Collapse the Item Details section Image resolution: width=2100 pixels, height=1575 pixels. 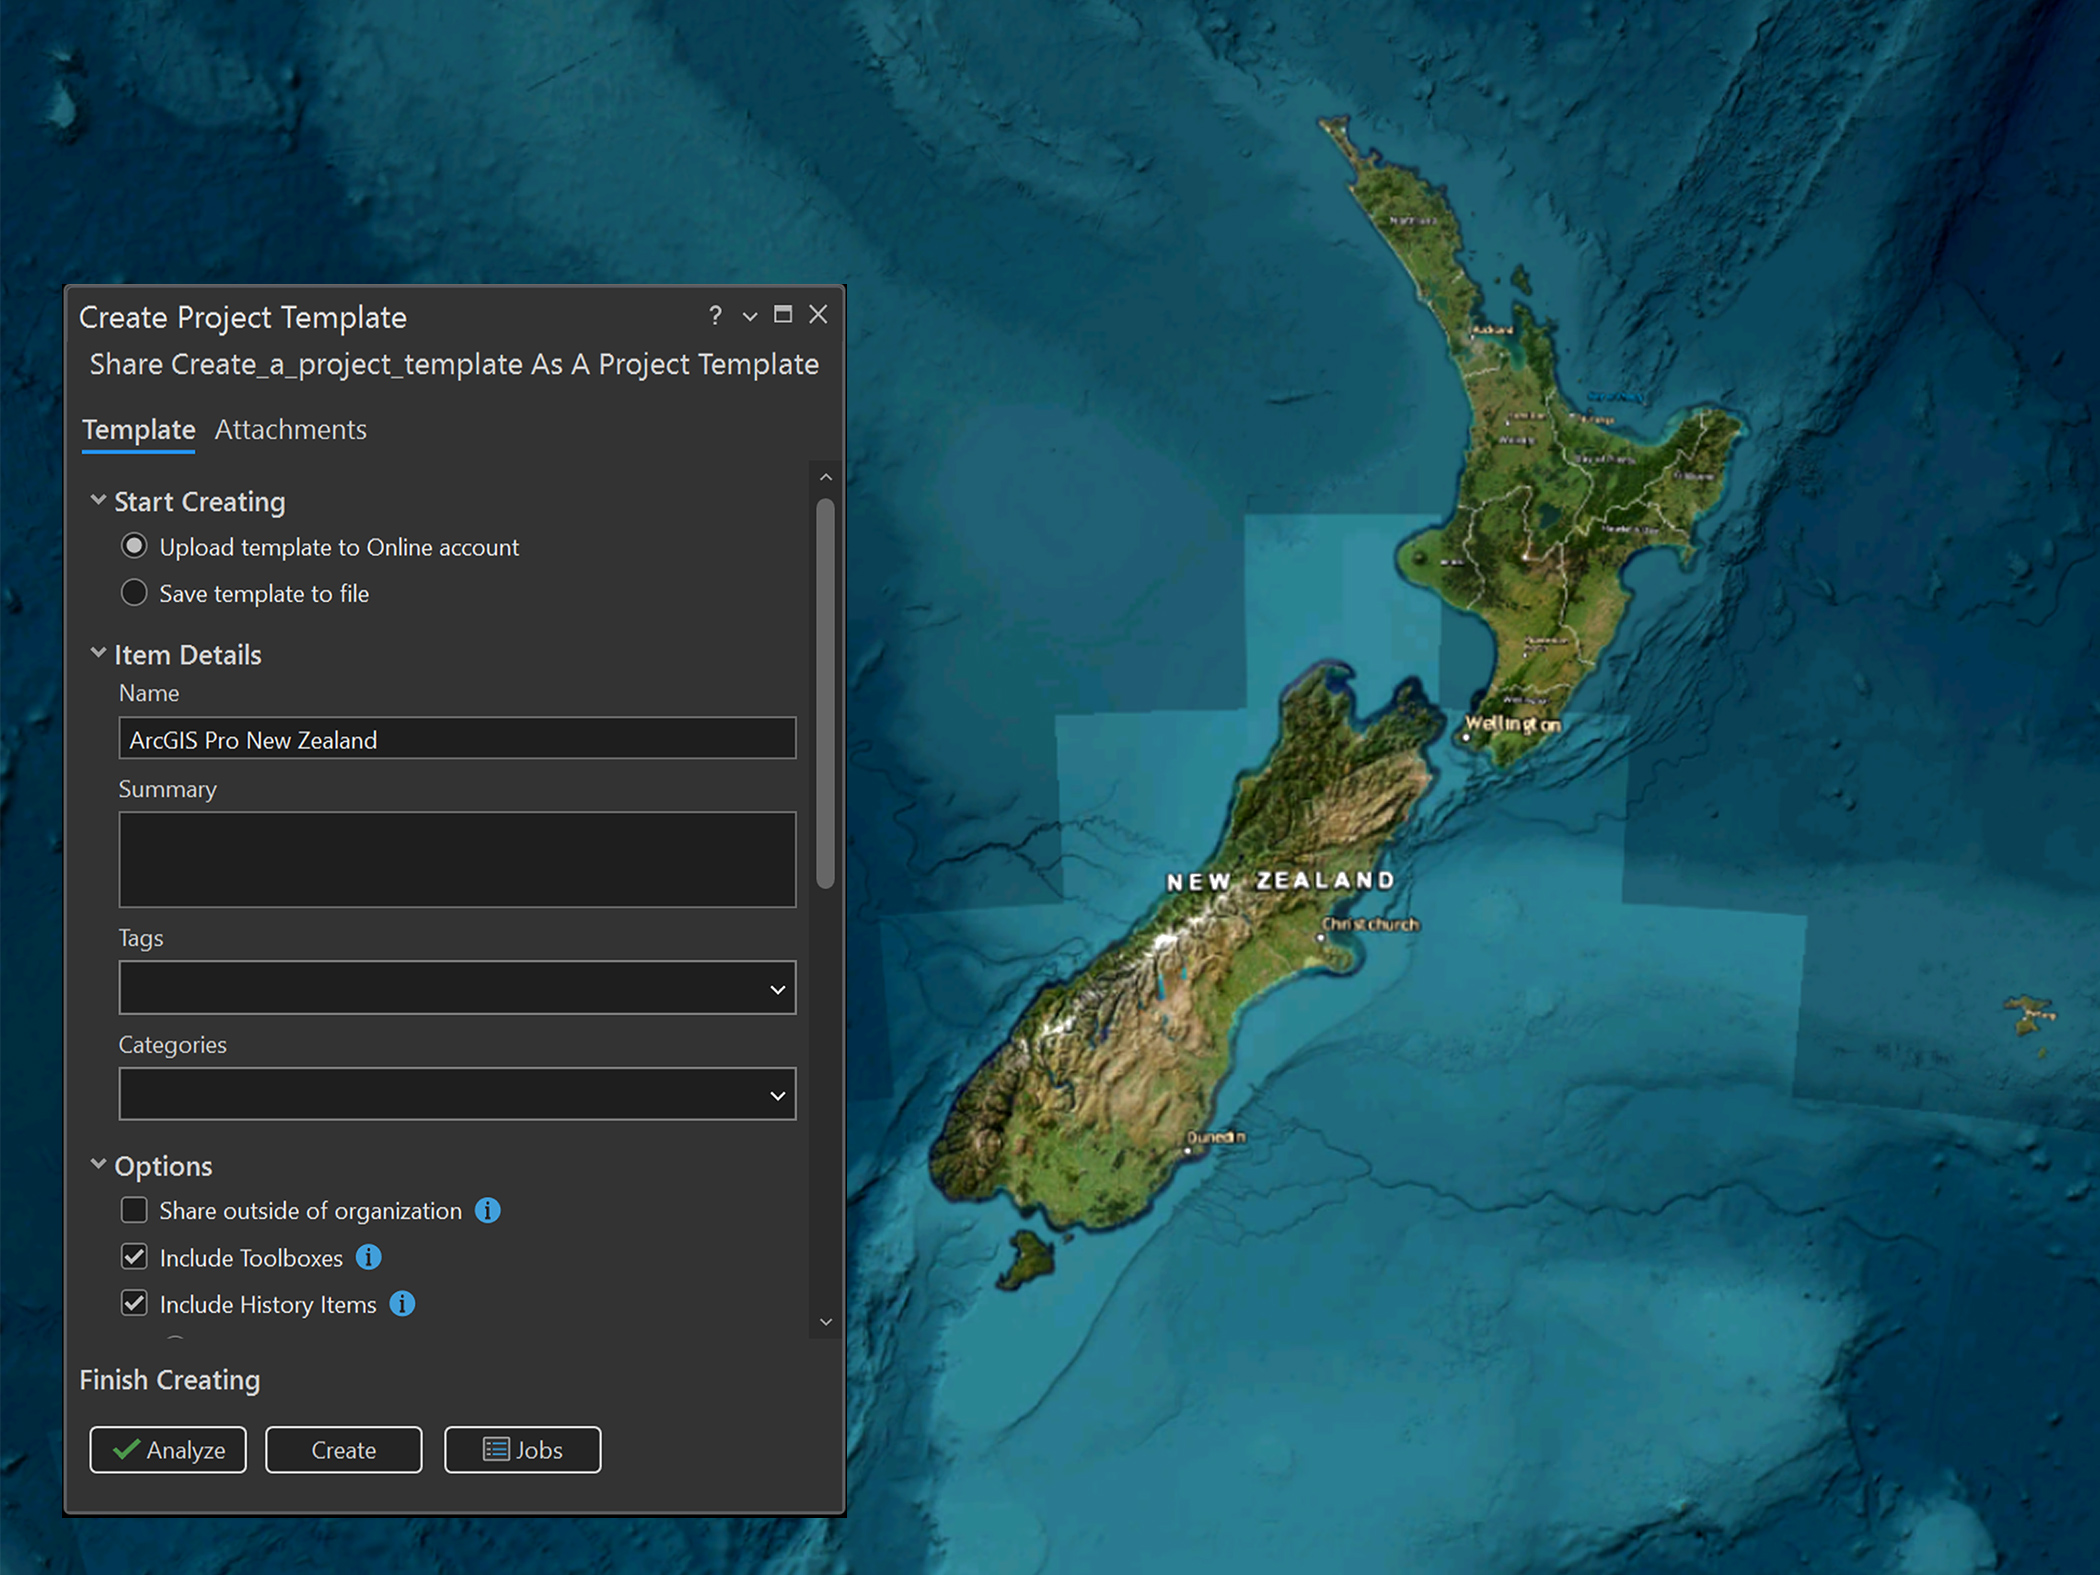click(x=97, y=653)
